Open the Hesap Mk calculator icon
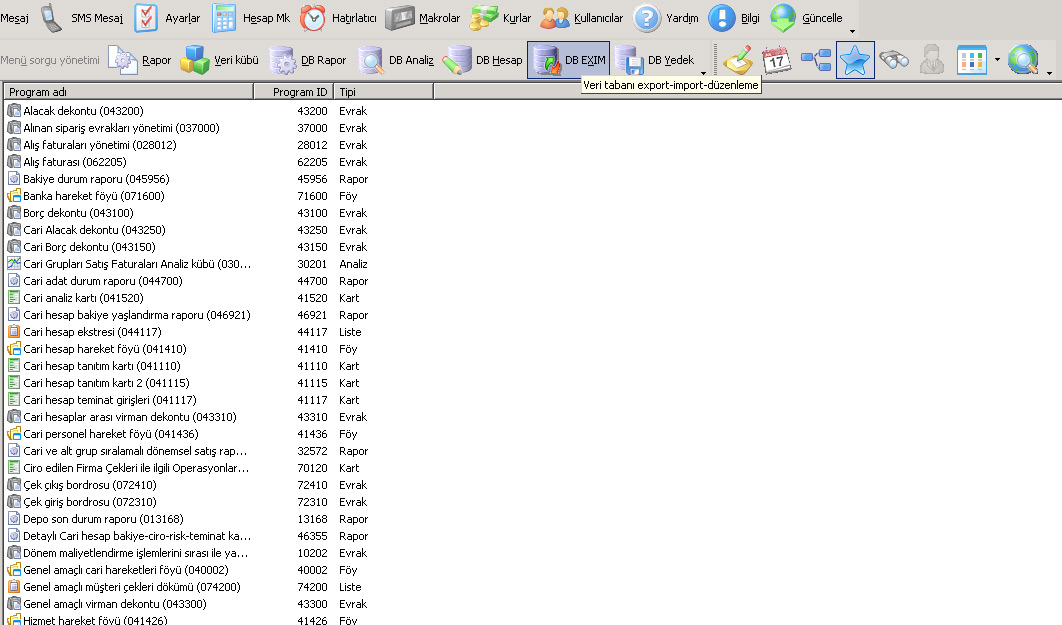This screenshot has width=1062, height=625. (224, 18)
